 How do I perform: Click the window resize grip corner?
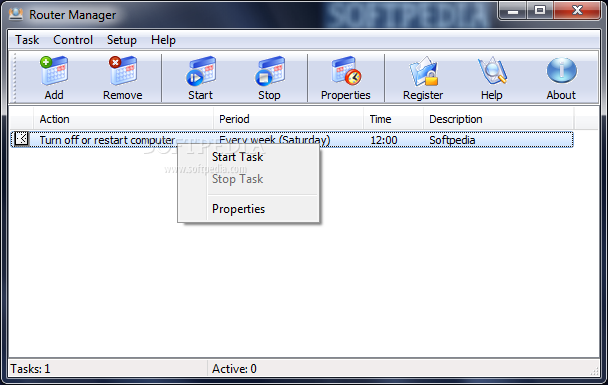click(x=594, y=371)
